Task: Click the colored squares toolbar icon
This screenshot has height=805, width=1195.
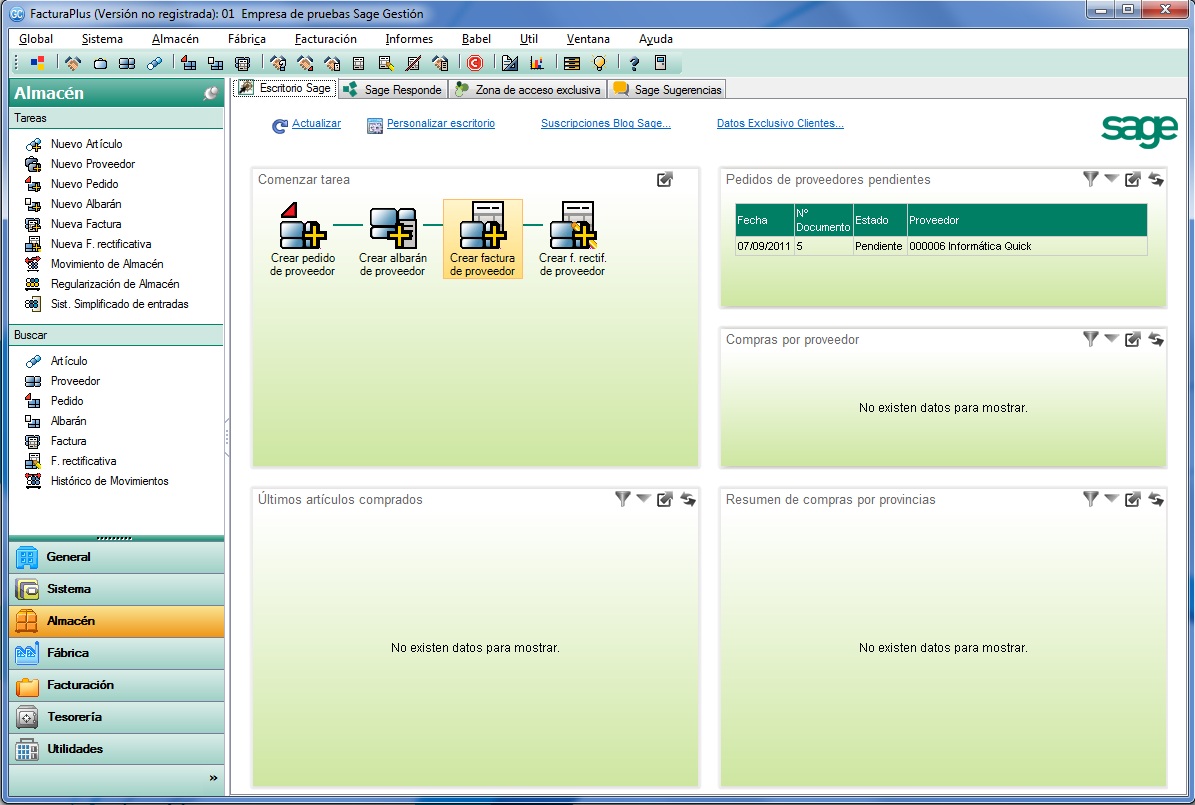Action: (x=37, y=63)
